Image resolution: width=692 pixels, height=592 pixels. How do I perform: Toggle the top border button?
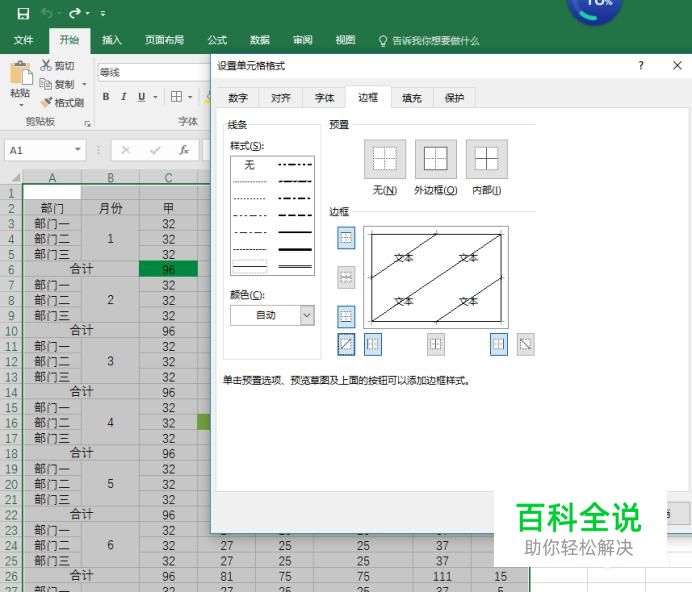[x=346, y=238]
